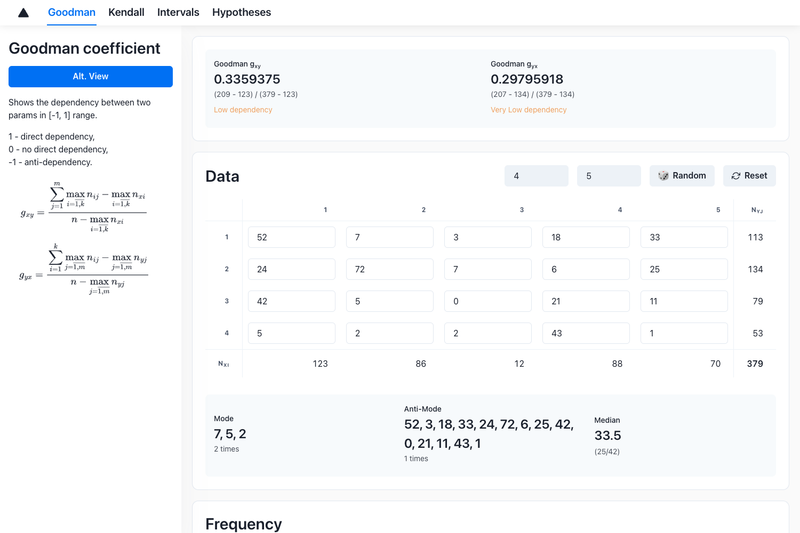This screenshot has width=800, height=533.
Task: Select the cell containing 72 in row 2
Action: [x=390, y=269]
